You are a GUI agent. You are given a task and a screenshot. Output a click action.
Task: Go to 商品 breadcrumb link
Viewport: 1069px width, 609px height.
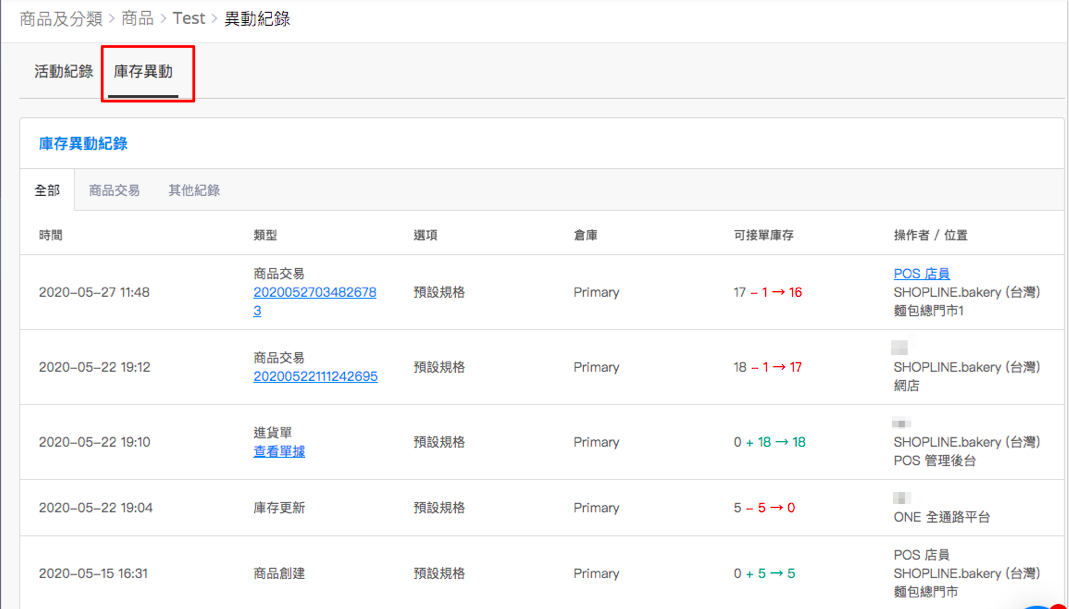(x=137, y=18)
